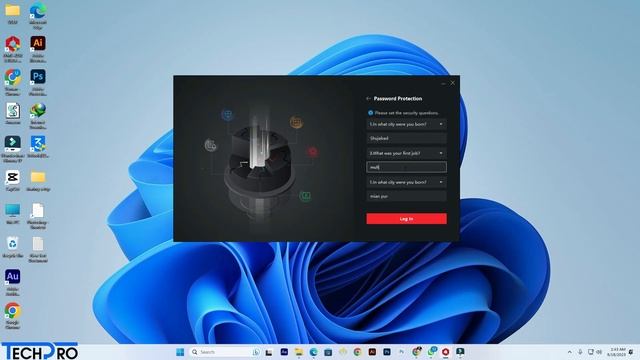This screenshot has height=360, width=640.
Task: Show hidden system tray icons chevron
Action: click(569, 352)
